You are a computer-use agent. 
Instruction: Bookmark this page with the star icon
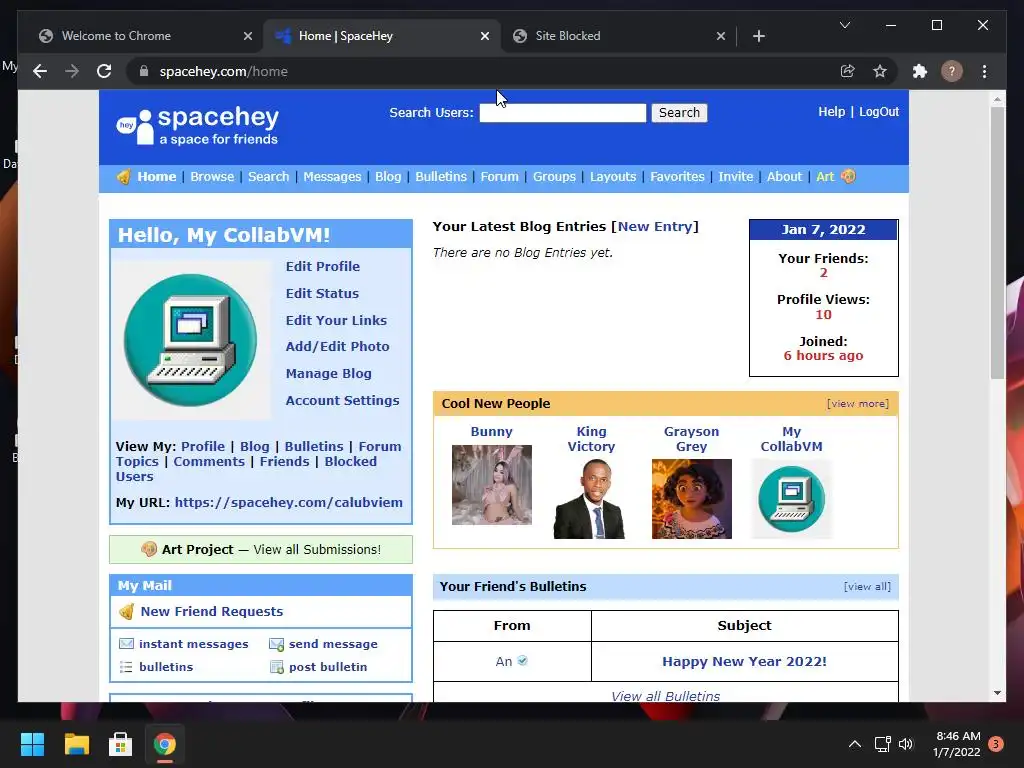click(880, 71)
